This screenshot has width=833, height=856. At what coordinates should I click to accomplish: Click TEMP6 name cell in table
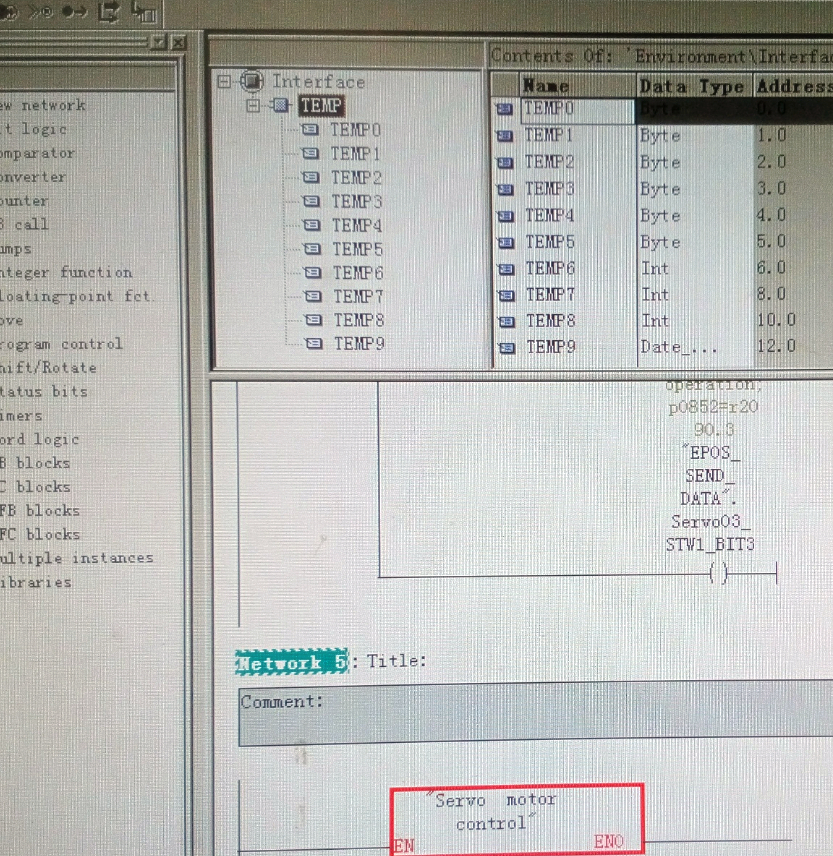pyautogui.click(x=579, y=268)
